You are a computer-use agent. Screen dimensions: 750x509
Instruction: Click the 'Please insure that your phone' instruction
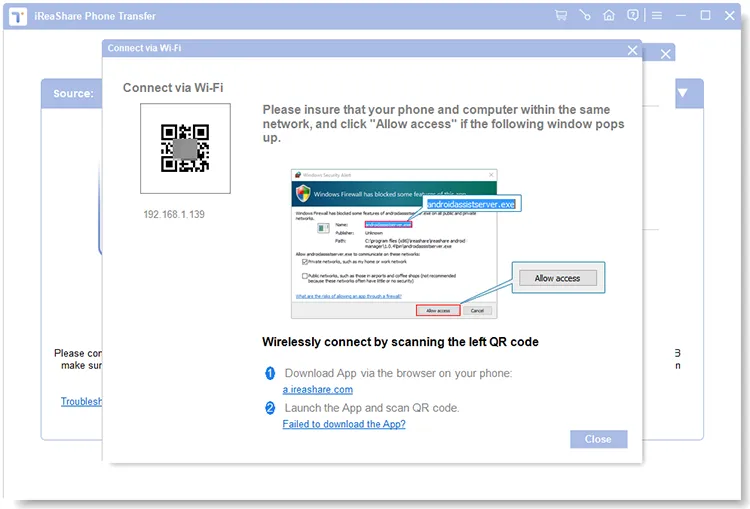click(443, 123)
